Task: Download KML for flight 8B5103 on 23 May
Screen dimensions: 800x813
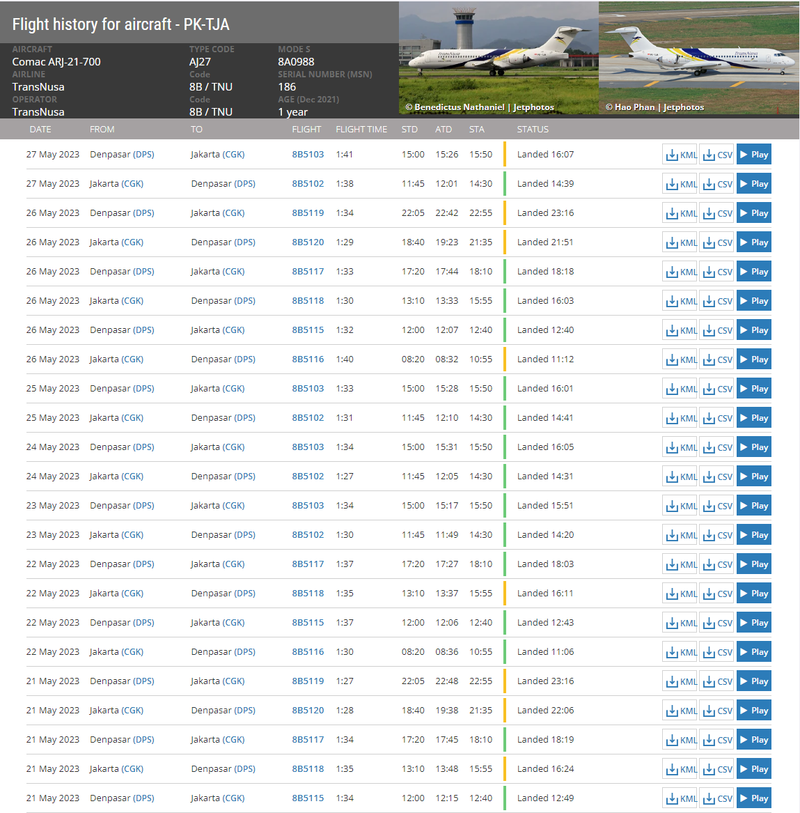Action: point(680,506)
